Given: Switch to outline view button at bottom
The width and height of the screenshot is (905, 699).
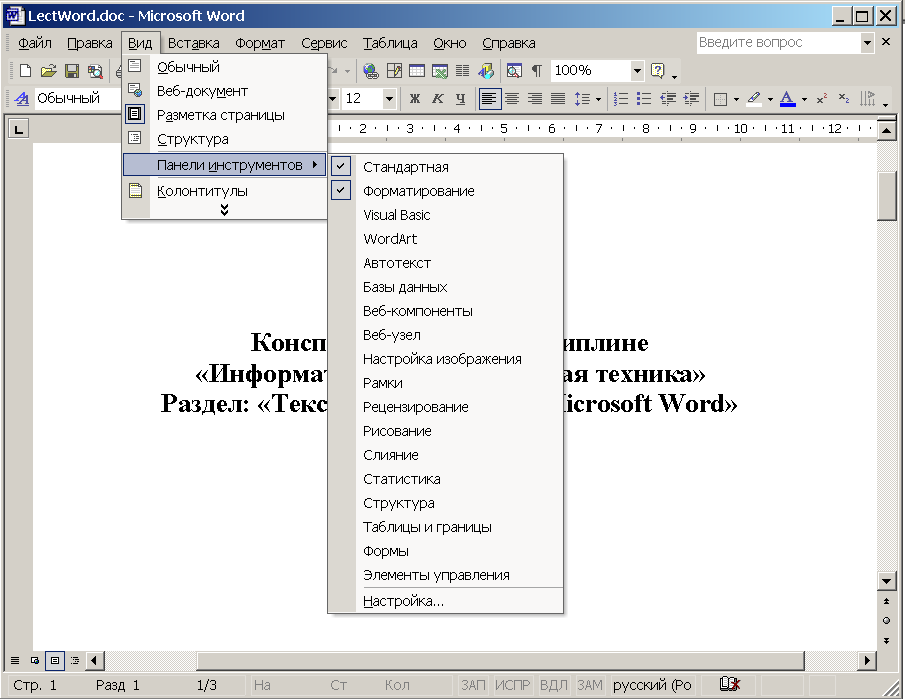Looking at the screenshot, I should pyautogui.click(x=75, y=660).
